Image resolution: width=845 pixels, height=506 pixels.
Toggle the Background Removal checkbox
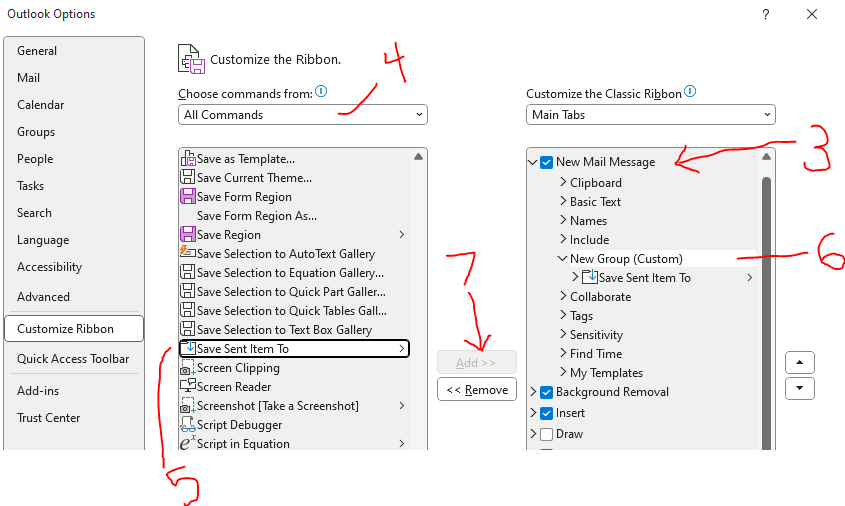[x=546, y=392]
